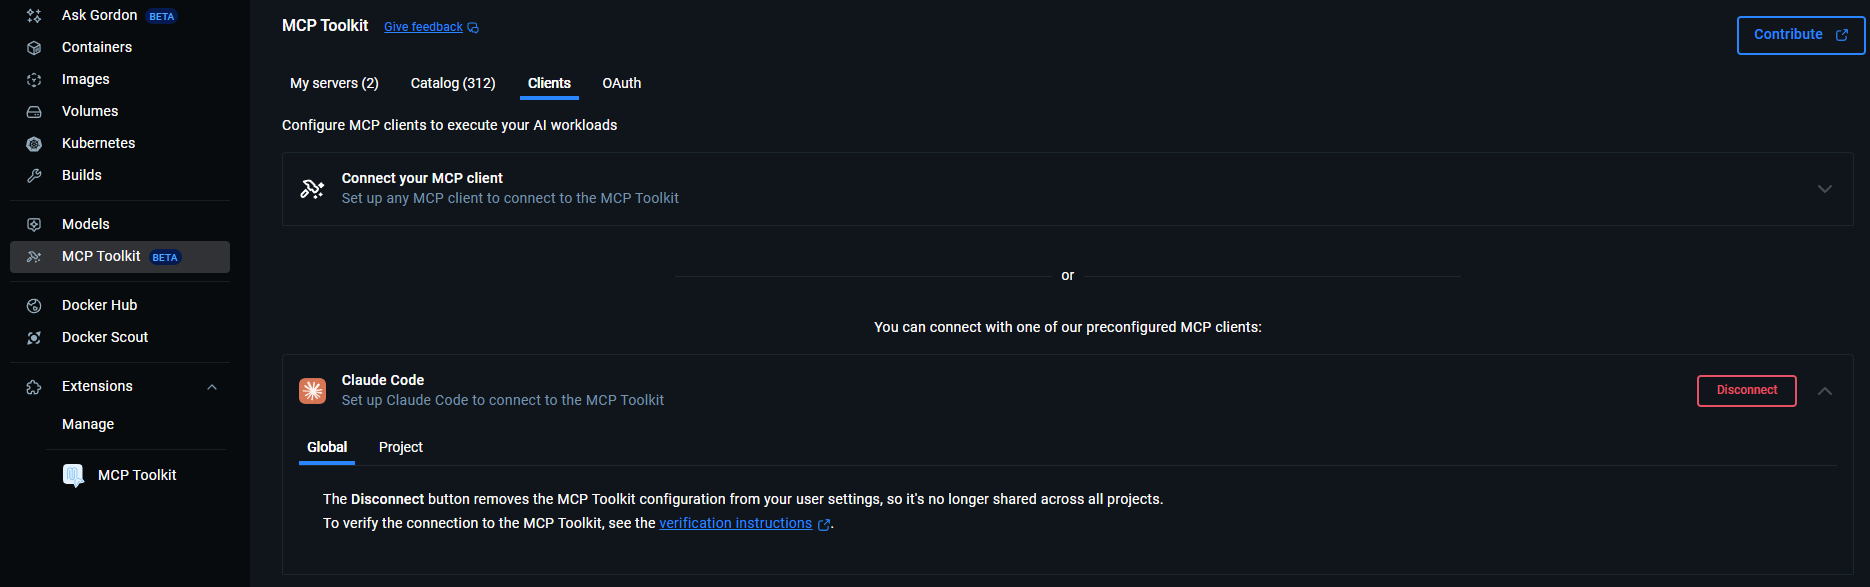
Task: Click the Builds wrench icon
Action: point(34,176)
